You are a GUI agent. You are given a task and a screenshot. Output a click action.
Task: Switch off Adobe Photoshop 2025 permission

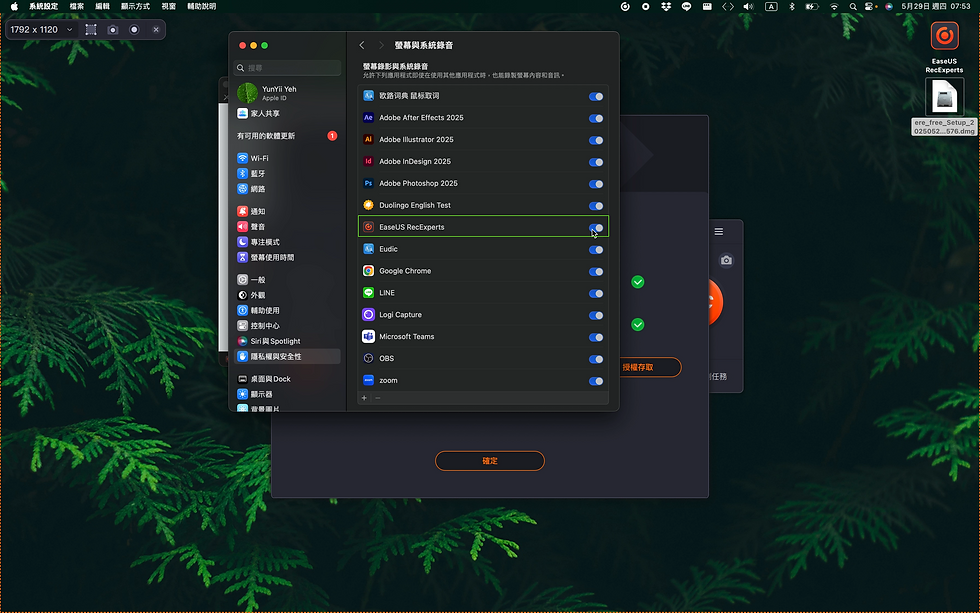596,184
